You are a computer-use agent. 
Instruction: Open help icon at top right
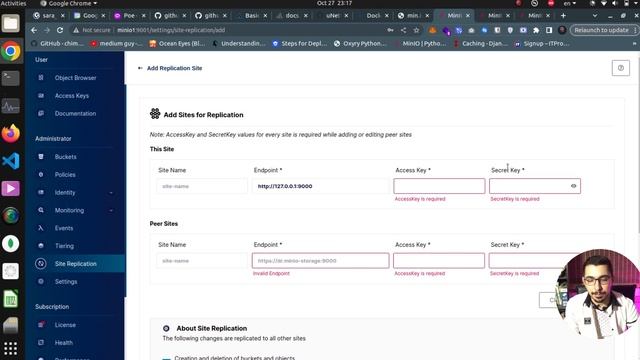(x=620, y=68)
